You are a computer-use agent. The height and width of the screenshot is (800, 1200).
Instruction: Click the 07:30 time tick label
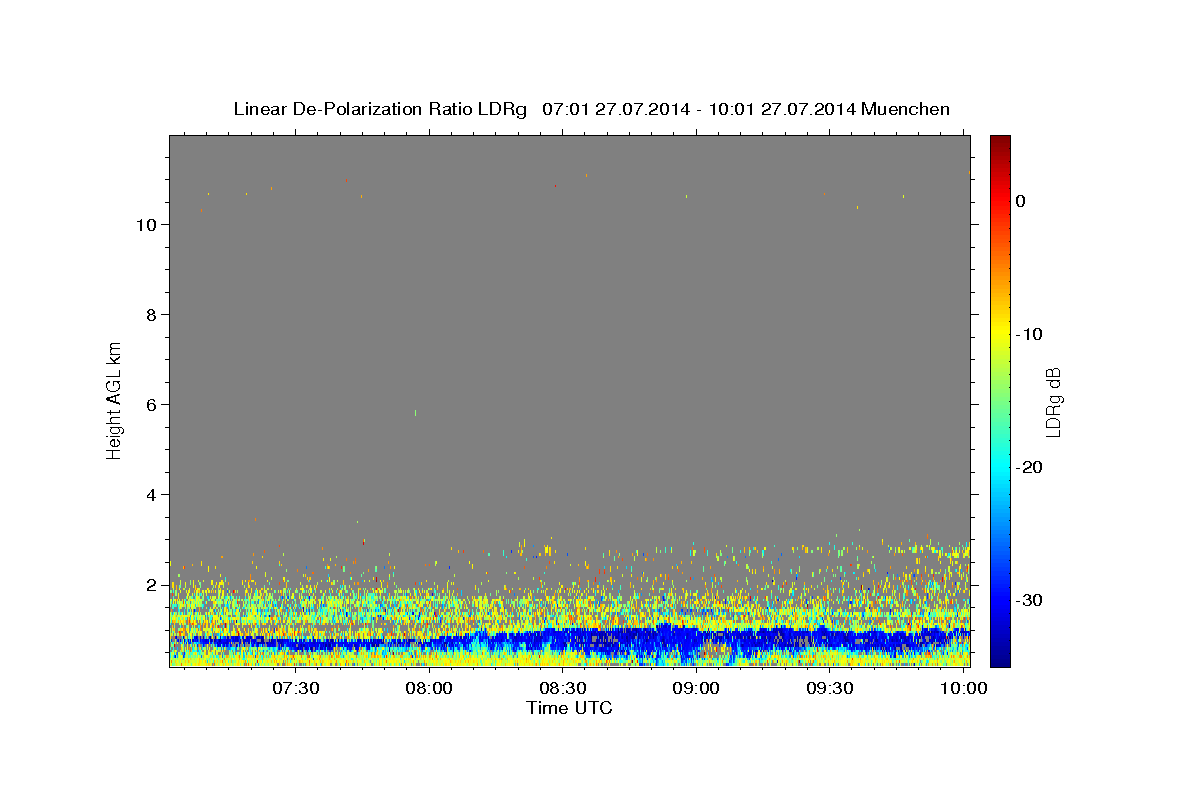click(x=296, y=688)
